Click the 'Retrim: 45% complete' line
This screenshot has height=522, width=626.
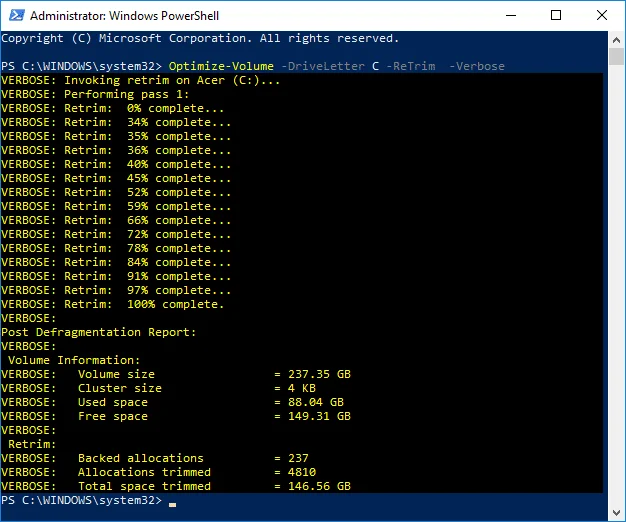click(x=116, y=178)
